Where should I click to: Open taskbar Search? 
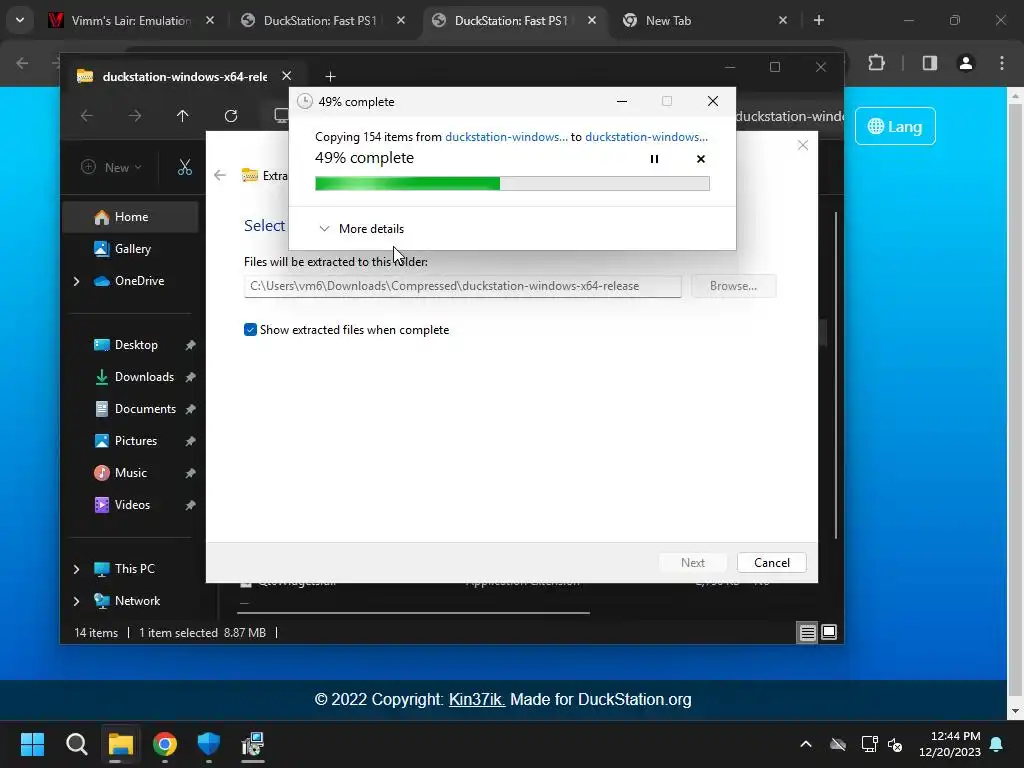tap(76, 744)
